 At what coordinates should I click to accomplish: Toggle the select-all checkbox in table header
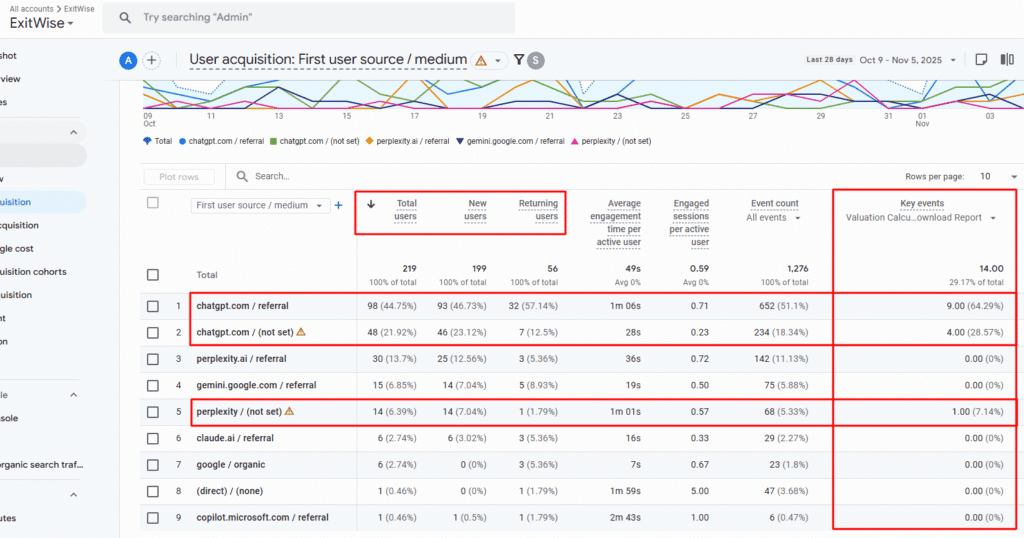(x=153, y=203)
